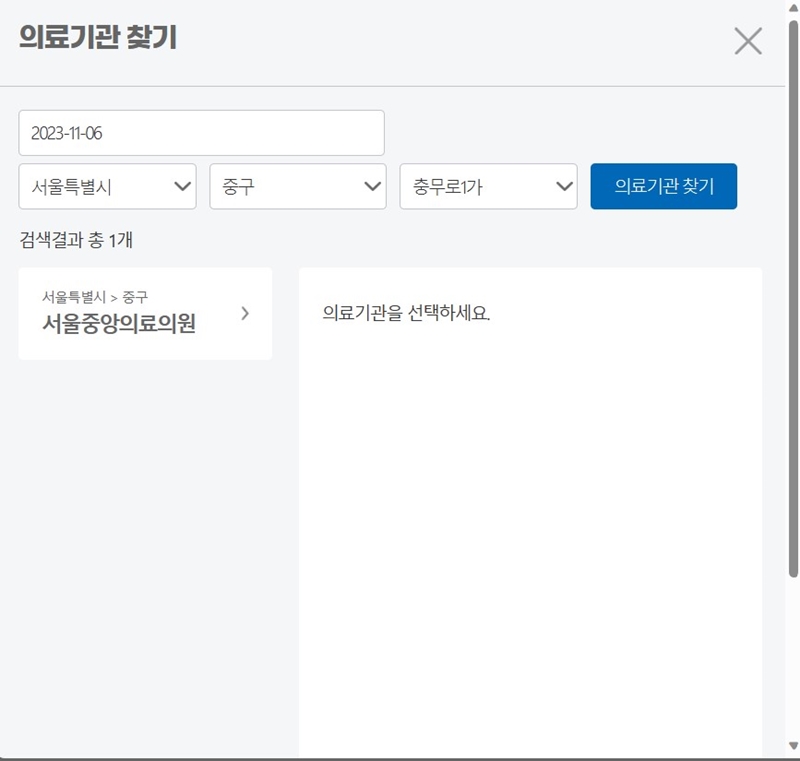Click the scrollbar down arrow
The width and height of the screenshot is (800, 761).
point(793,746)
